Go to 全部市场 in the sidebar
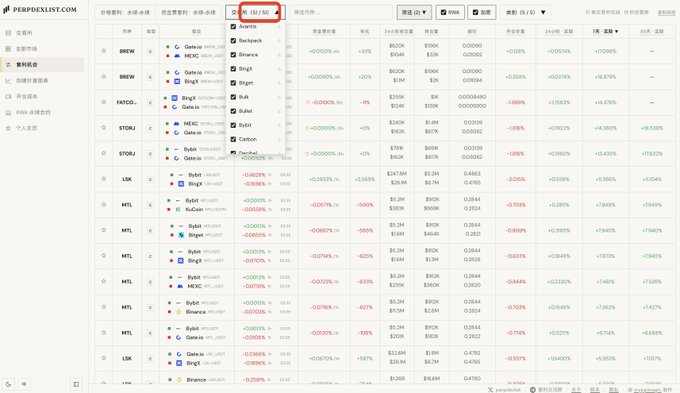 coord(42,49)
